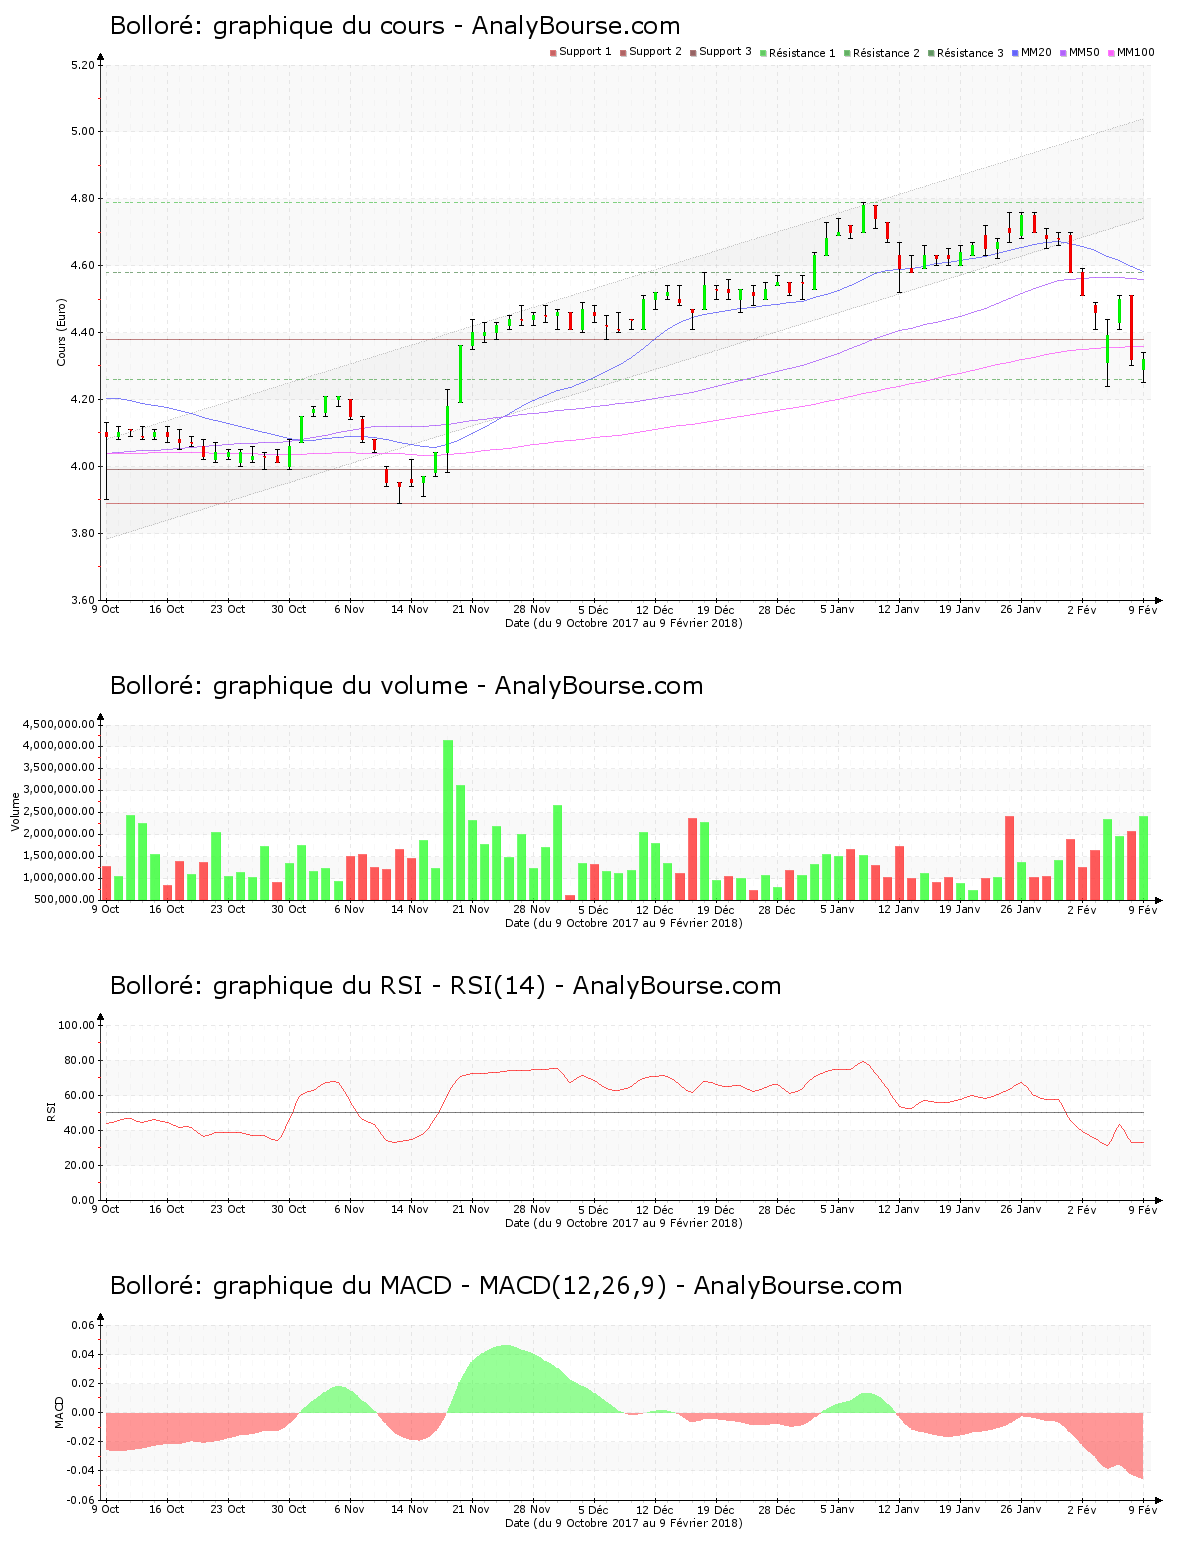Click '2 Fév' date under MACD chart
Screen dimensions: 1200x1550
1081,1510
